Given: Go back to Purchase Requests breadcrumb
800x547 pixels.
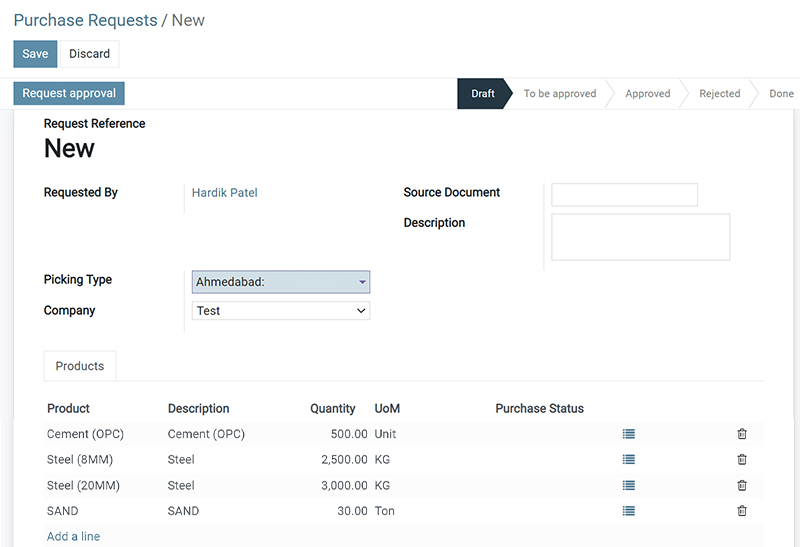Looking at the screenshot, I should 85,20.
